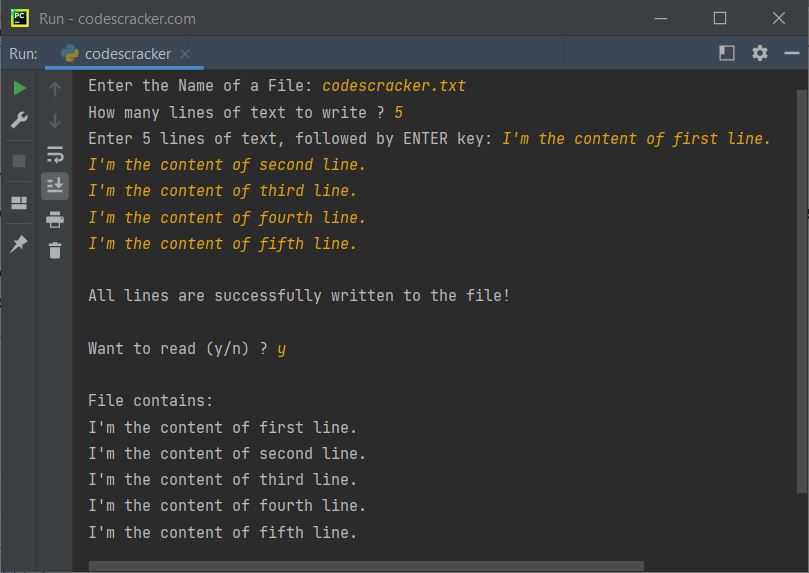Toggle Soft-Wrap for console output
This screenshot has width=809, height=573.
tap(55, 154)
